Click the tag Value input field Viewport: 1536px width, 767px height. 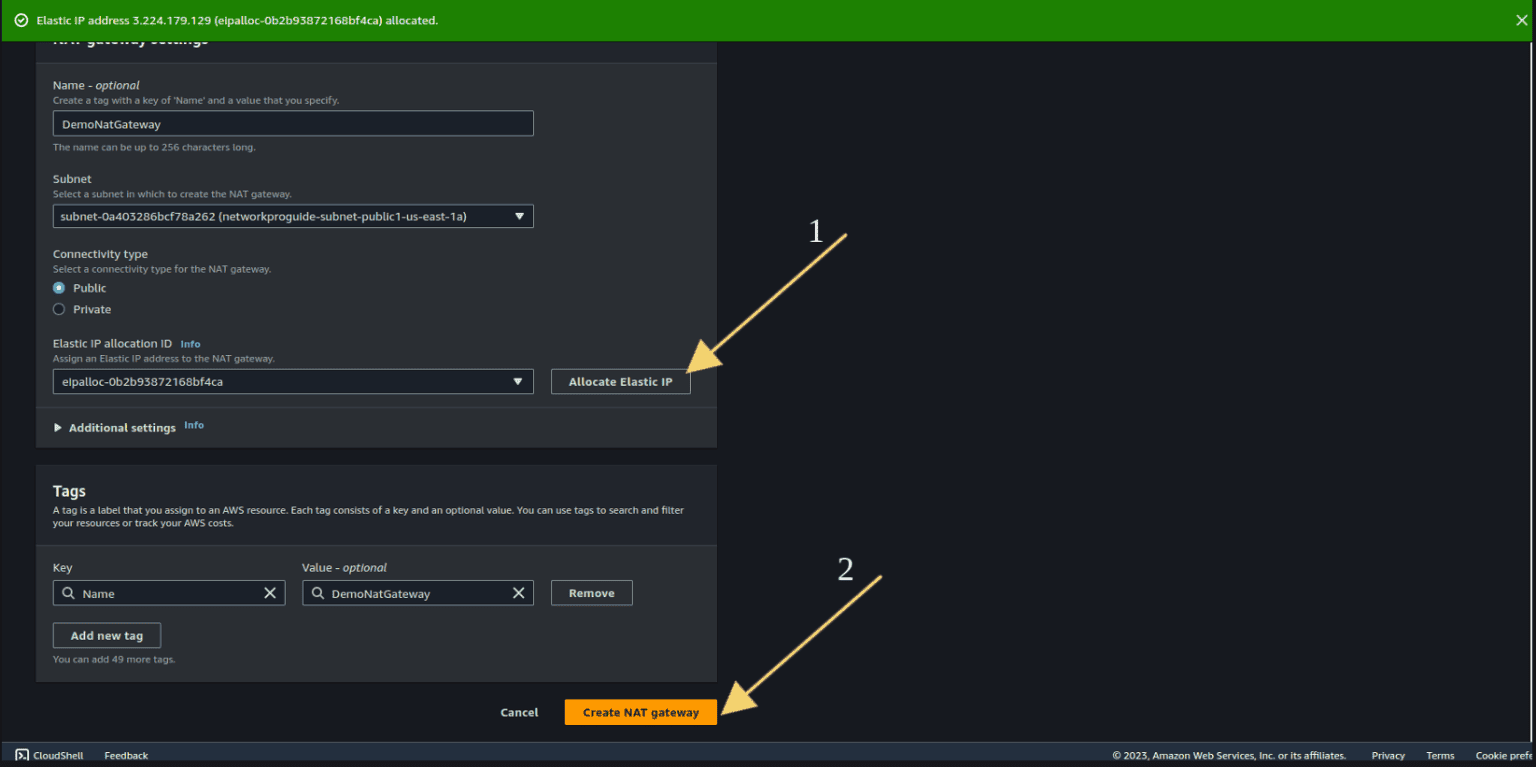tap(418, 593)
